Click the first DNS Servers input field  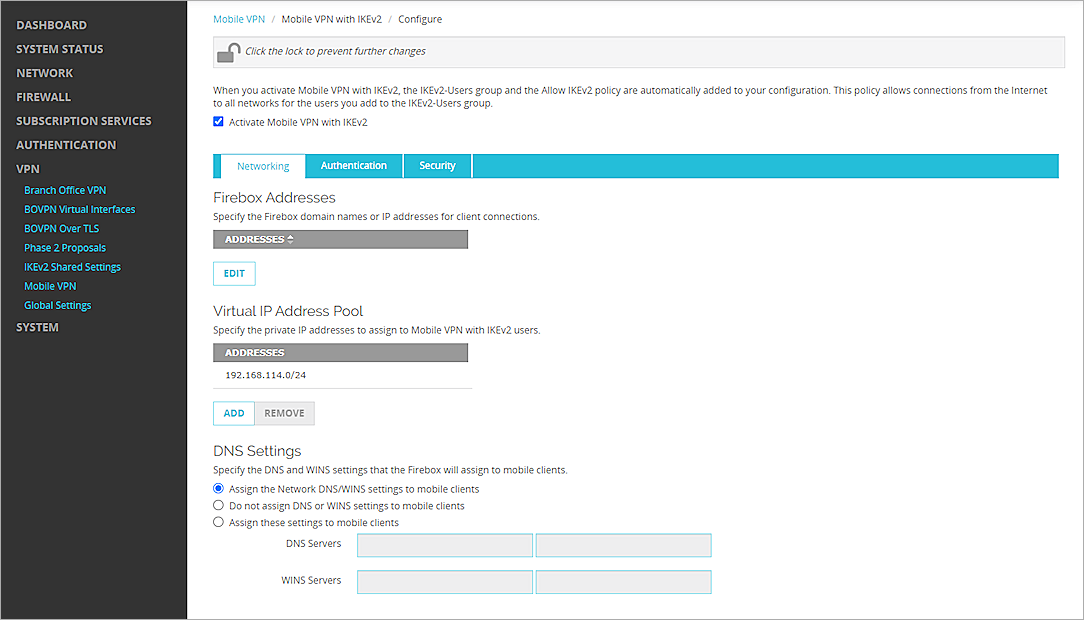pos(444,544)
